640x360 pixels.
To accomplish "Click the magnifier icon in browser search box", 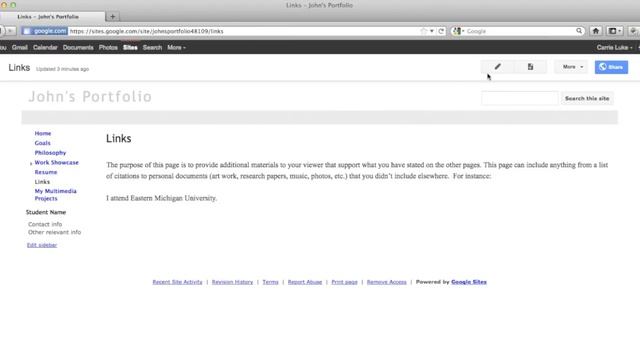I will (579, 31).
